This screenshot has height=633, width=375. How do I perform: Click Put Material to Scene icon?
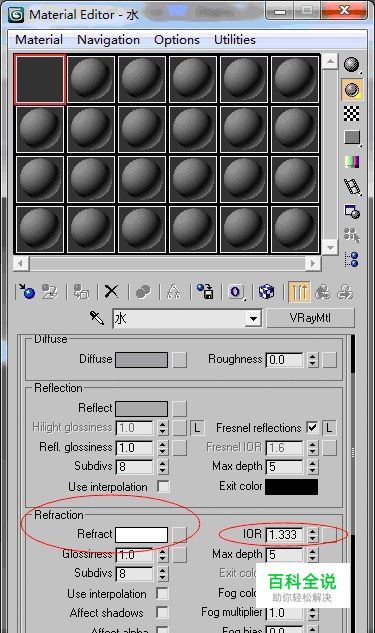(x=50, y=291)
